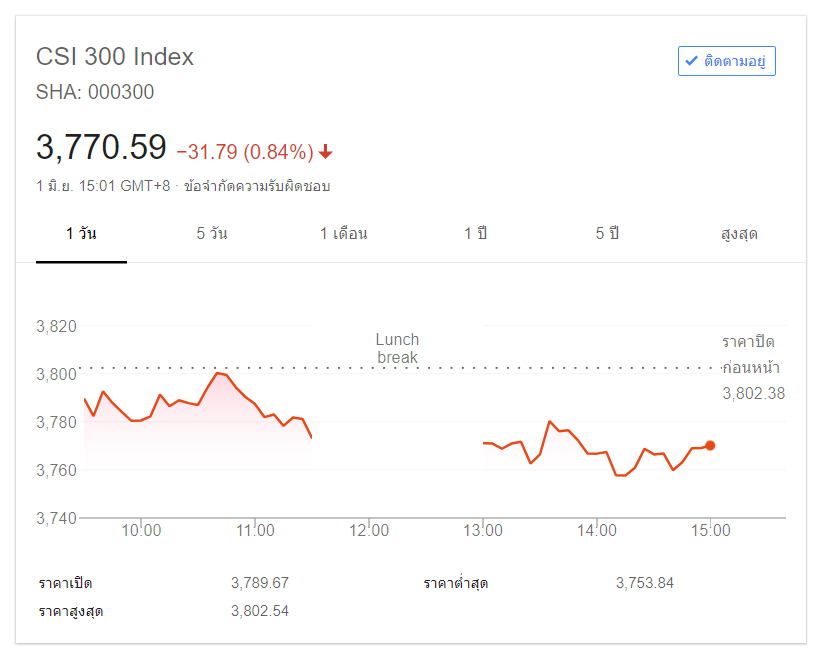The image size is (820, 653).
Task: Toggle the following (ติดตามอยู่) button
Action: tap(727, 61)
